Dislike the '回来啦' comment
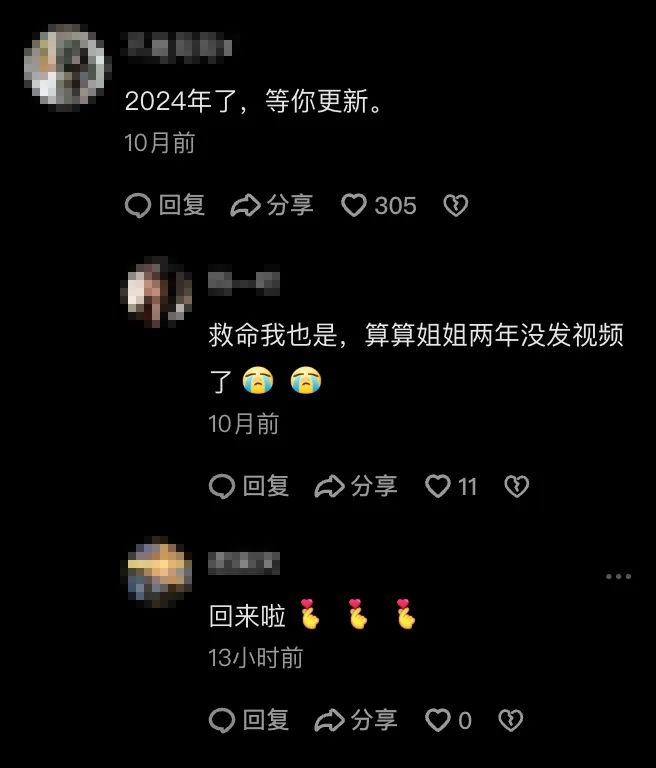Viewport: 656px width, 768px height. (510, 720)
